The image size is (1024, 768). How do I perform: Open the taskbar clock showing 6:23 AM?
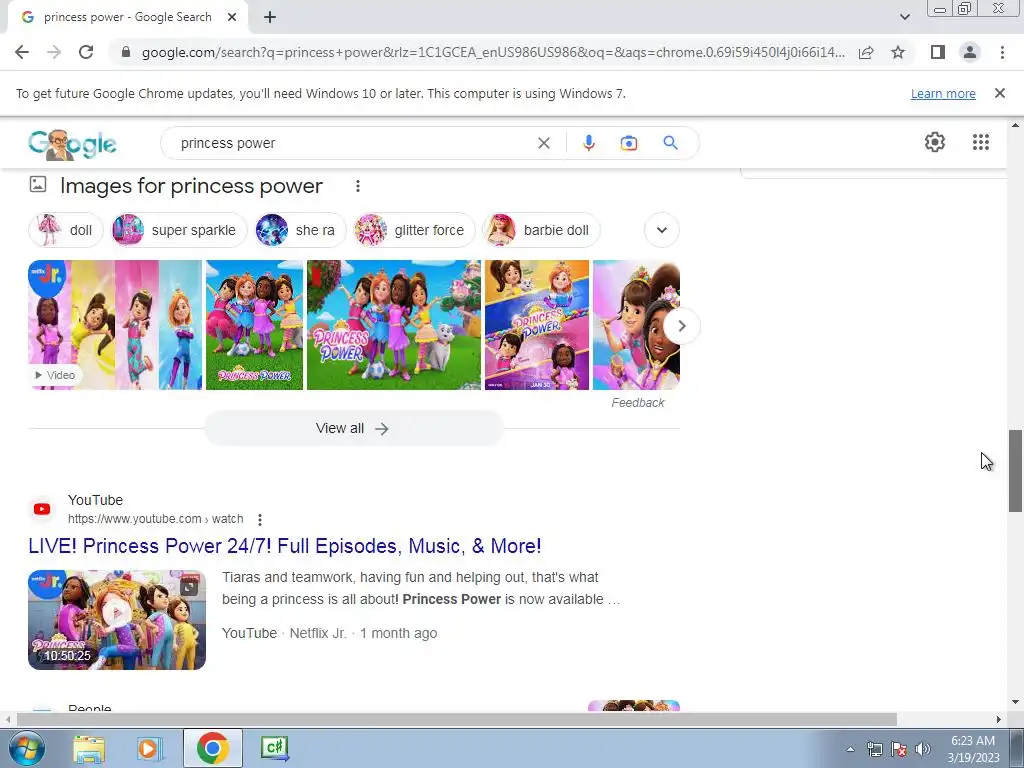(973, 749)
